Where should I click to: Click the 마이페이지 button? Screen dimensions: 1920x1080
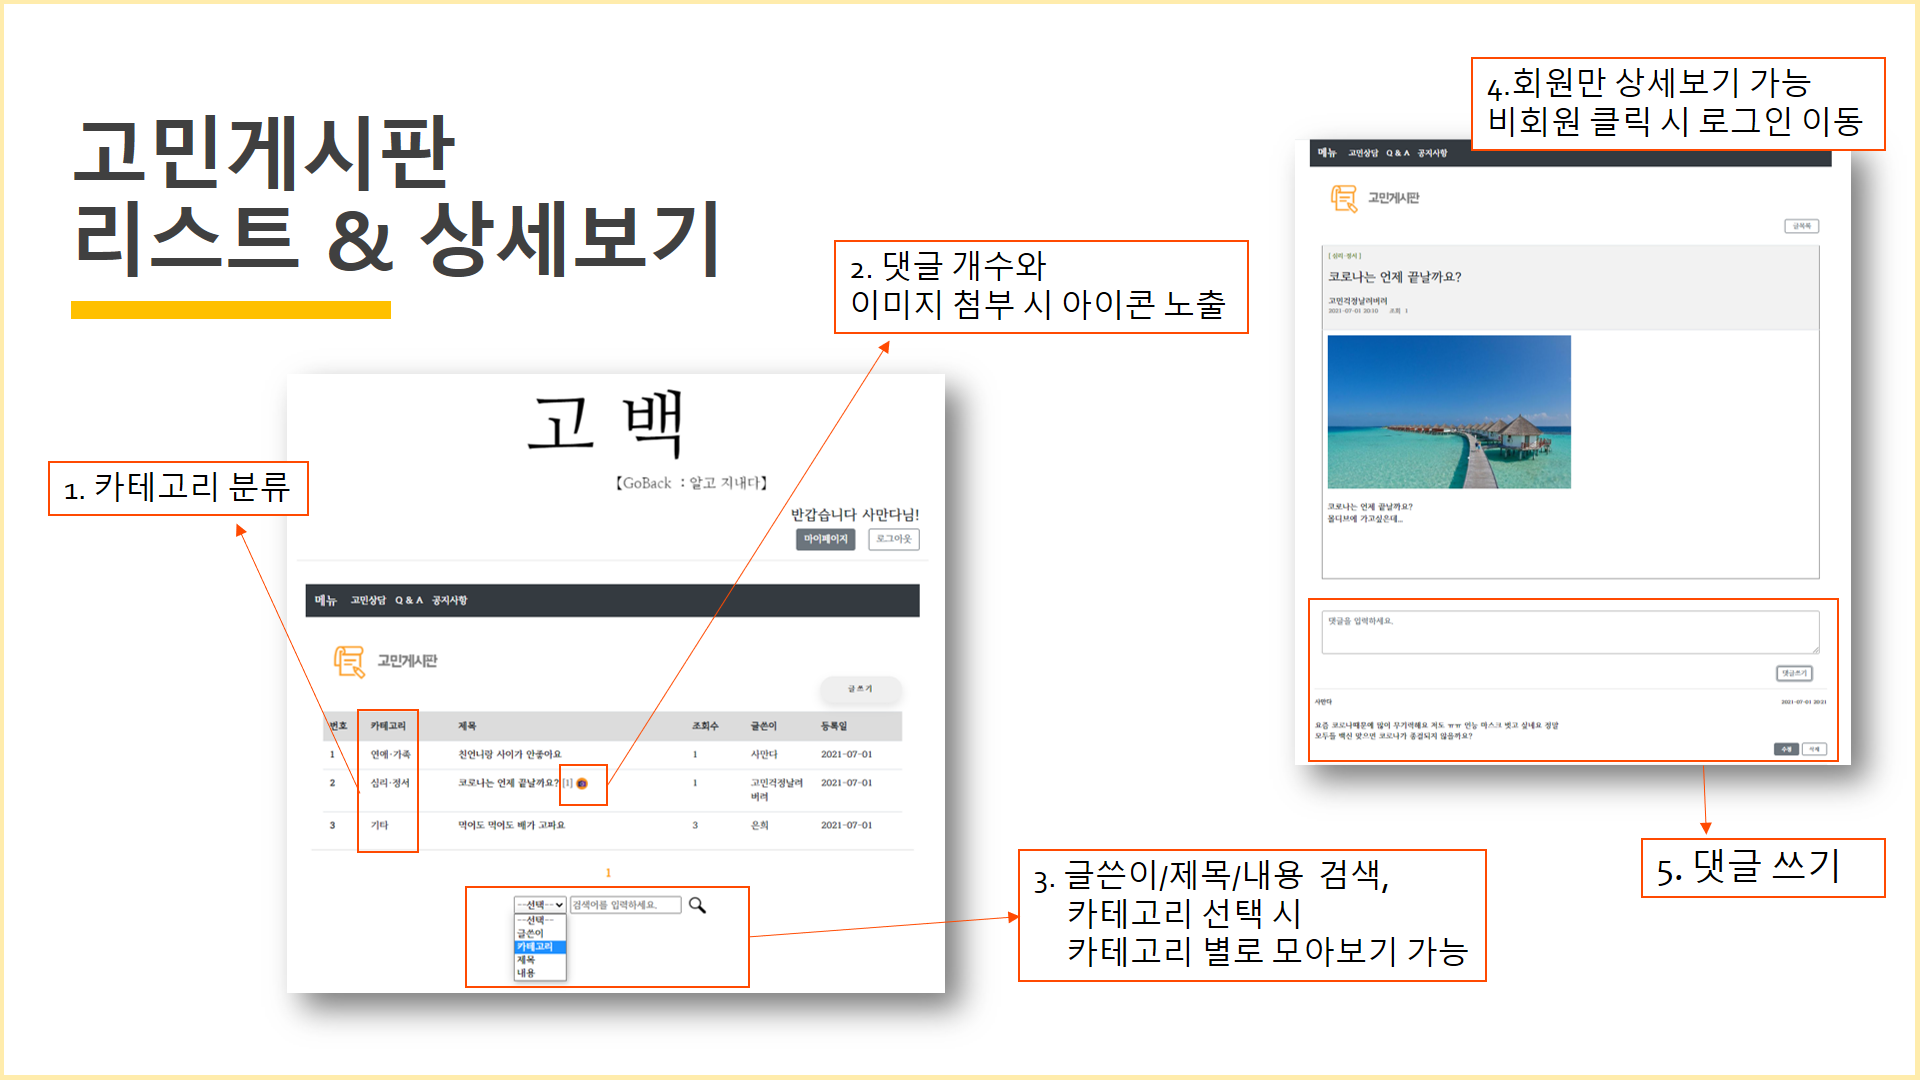point(826,539)
